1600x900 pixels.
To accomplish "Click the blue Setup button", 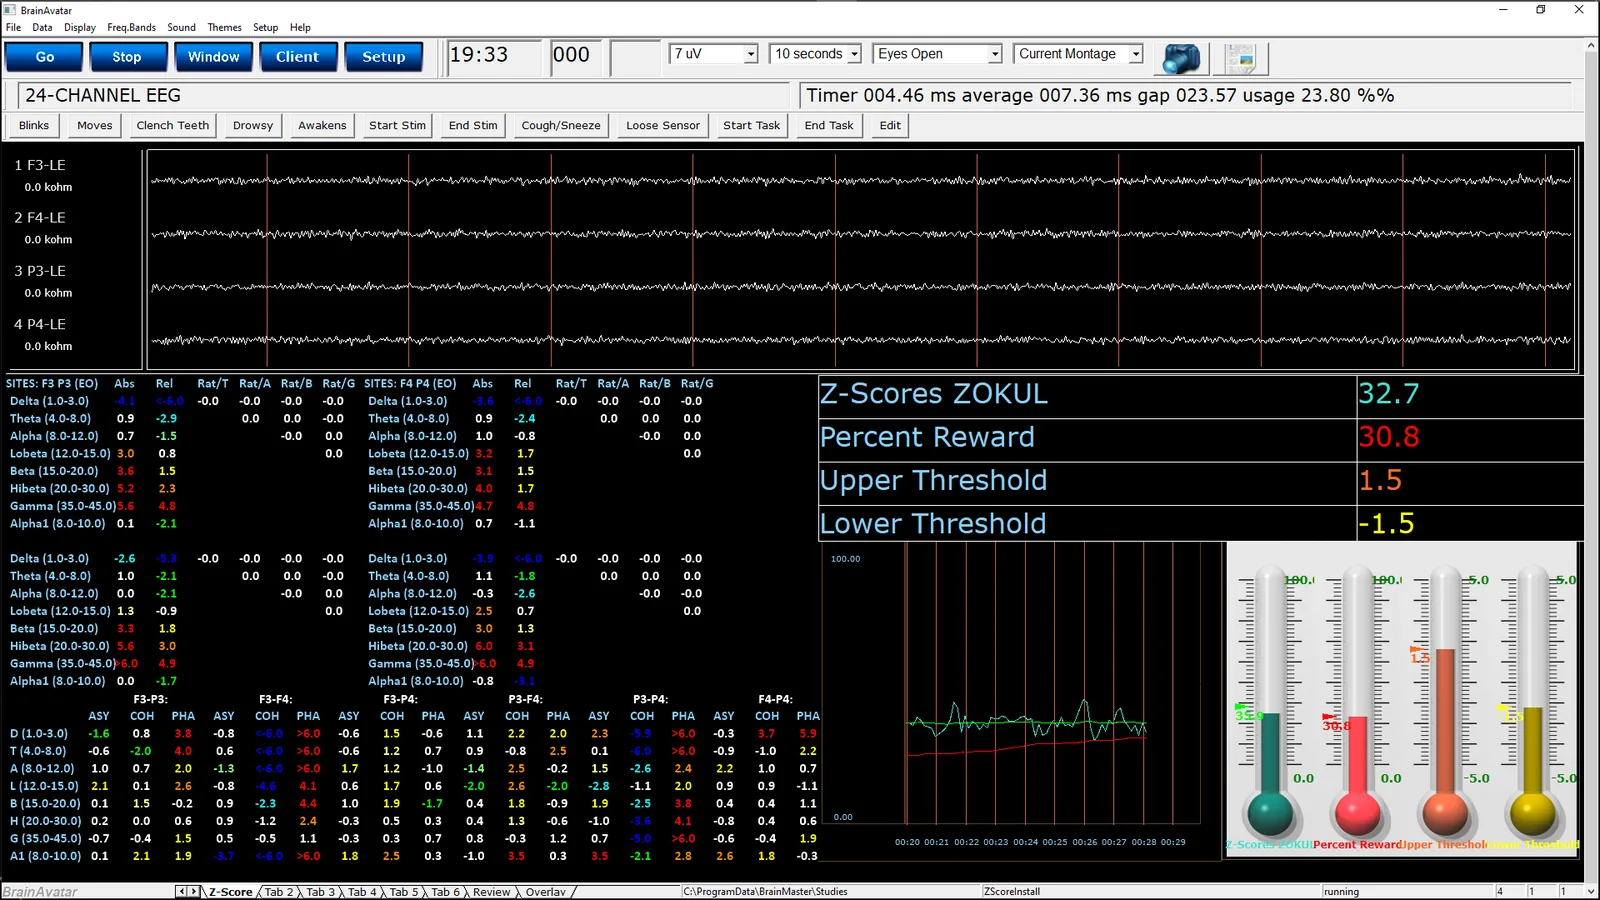I will (384, 57).
